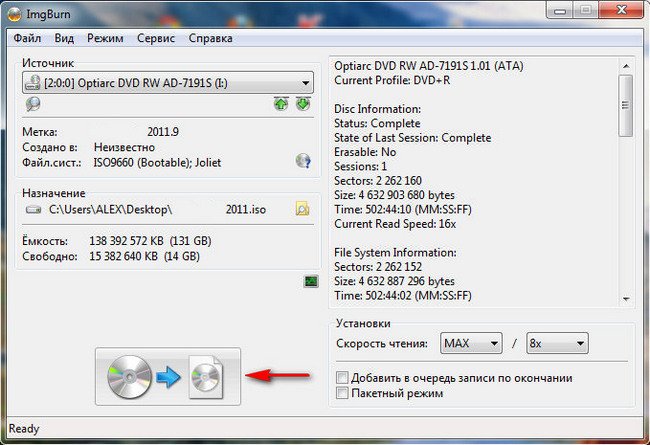The width and height of the screenshot is (650, 445).
Task: Click the Sectors: 2 262 160 line
Action: click(x=378, y=181)
